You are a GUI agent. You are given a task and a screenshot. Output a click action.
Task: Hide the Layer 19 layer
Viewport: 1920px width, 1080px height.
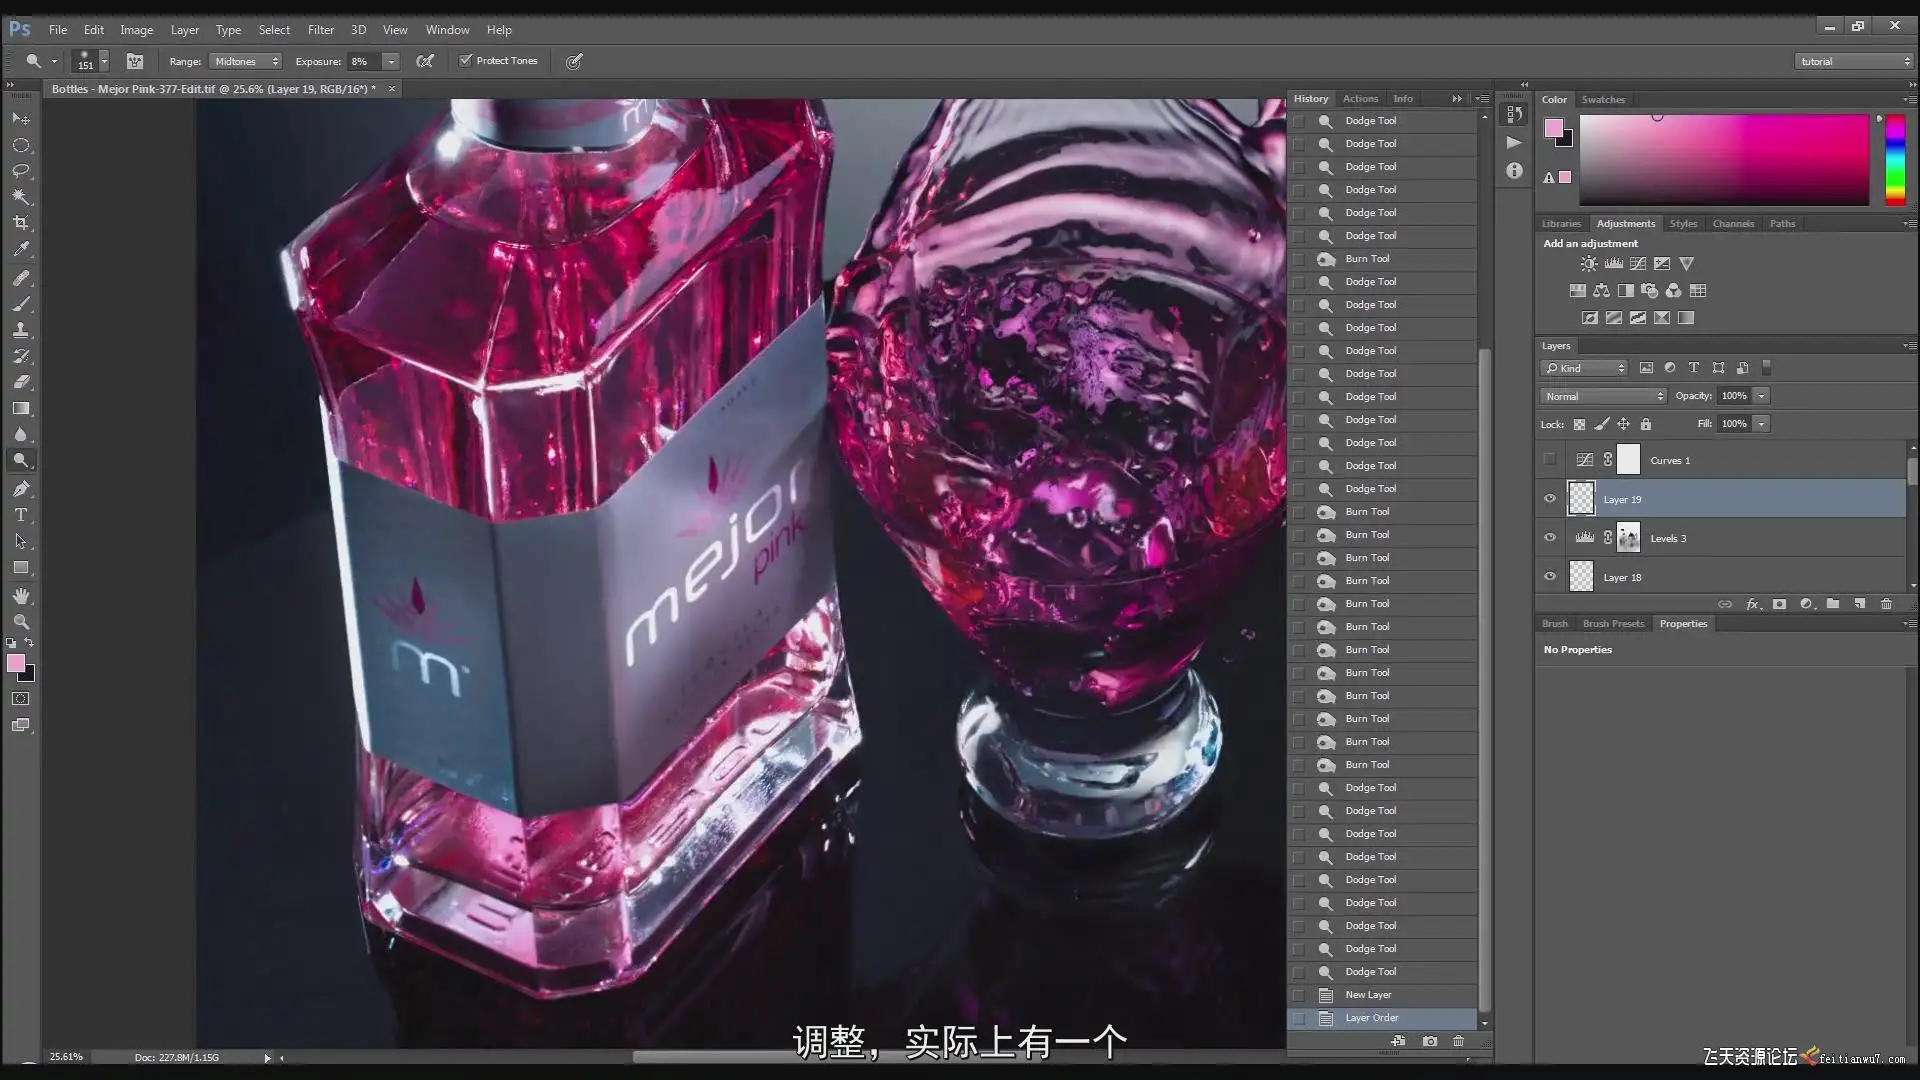[1550, 499]
